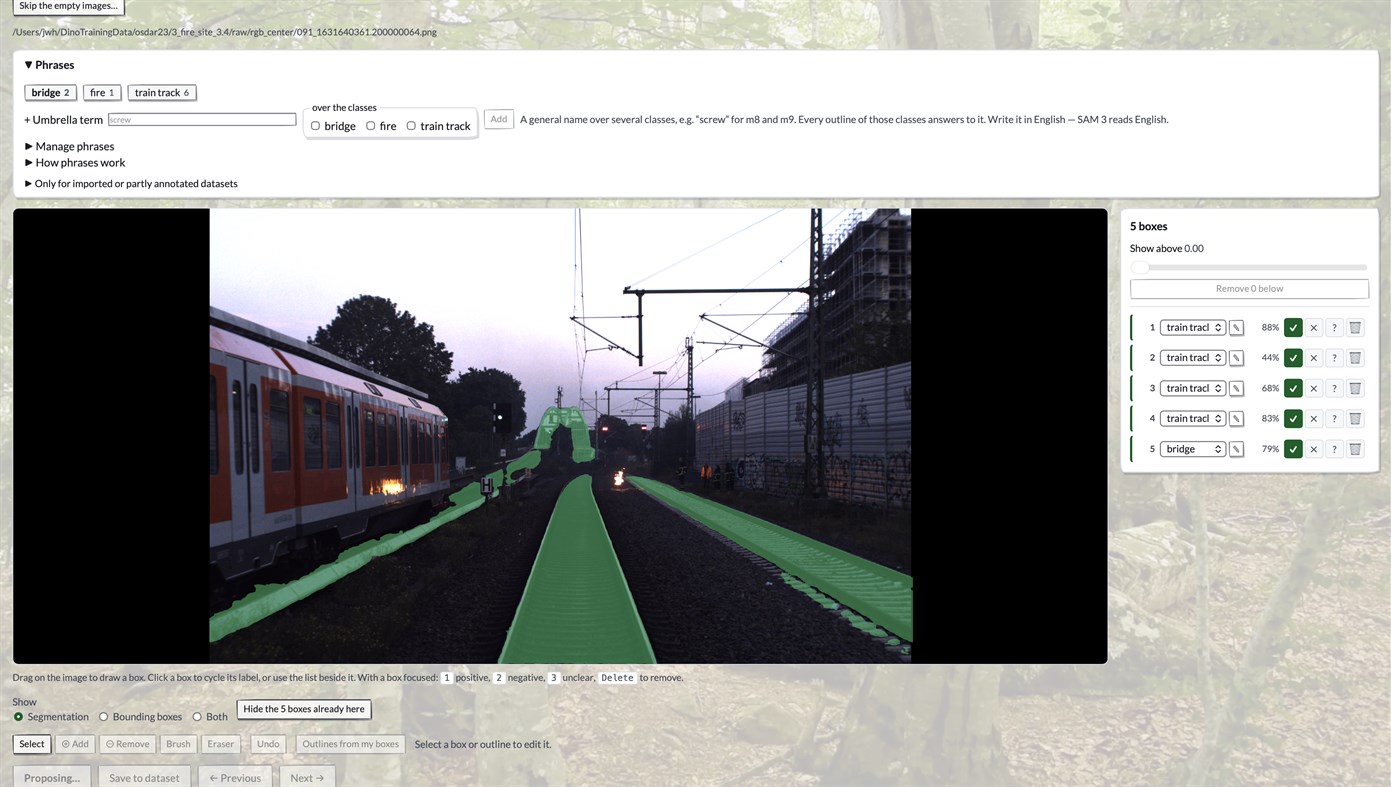Click the Undo button in the editing toolbar
Image resolution: width=1391 pixels, height=787 pixels.
pyautogui.click(x=268, y=744)
